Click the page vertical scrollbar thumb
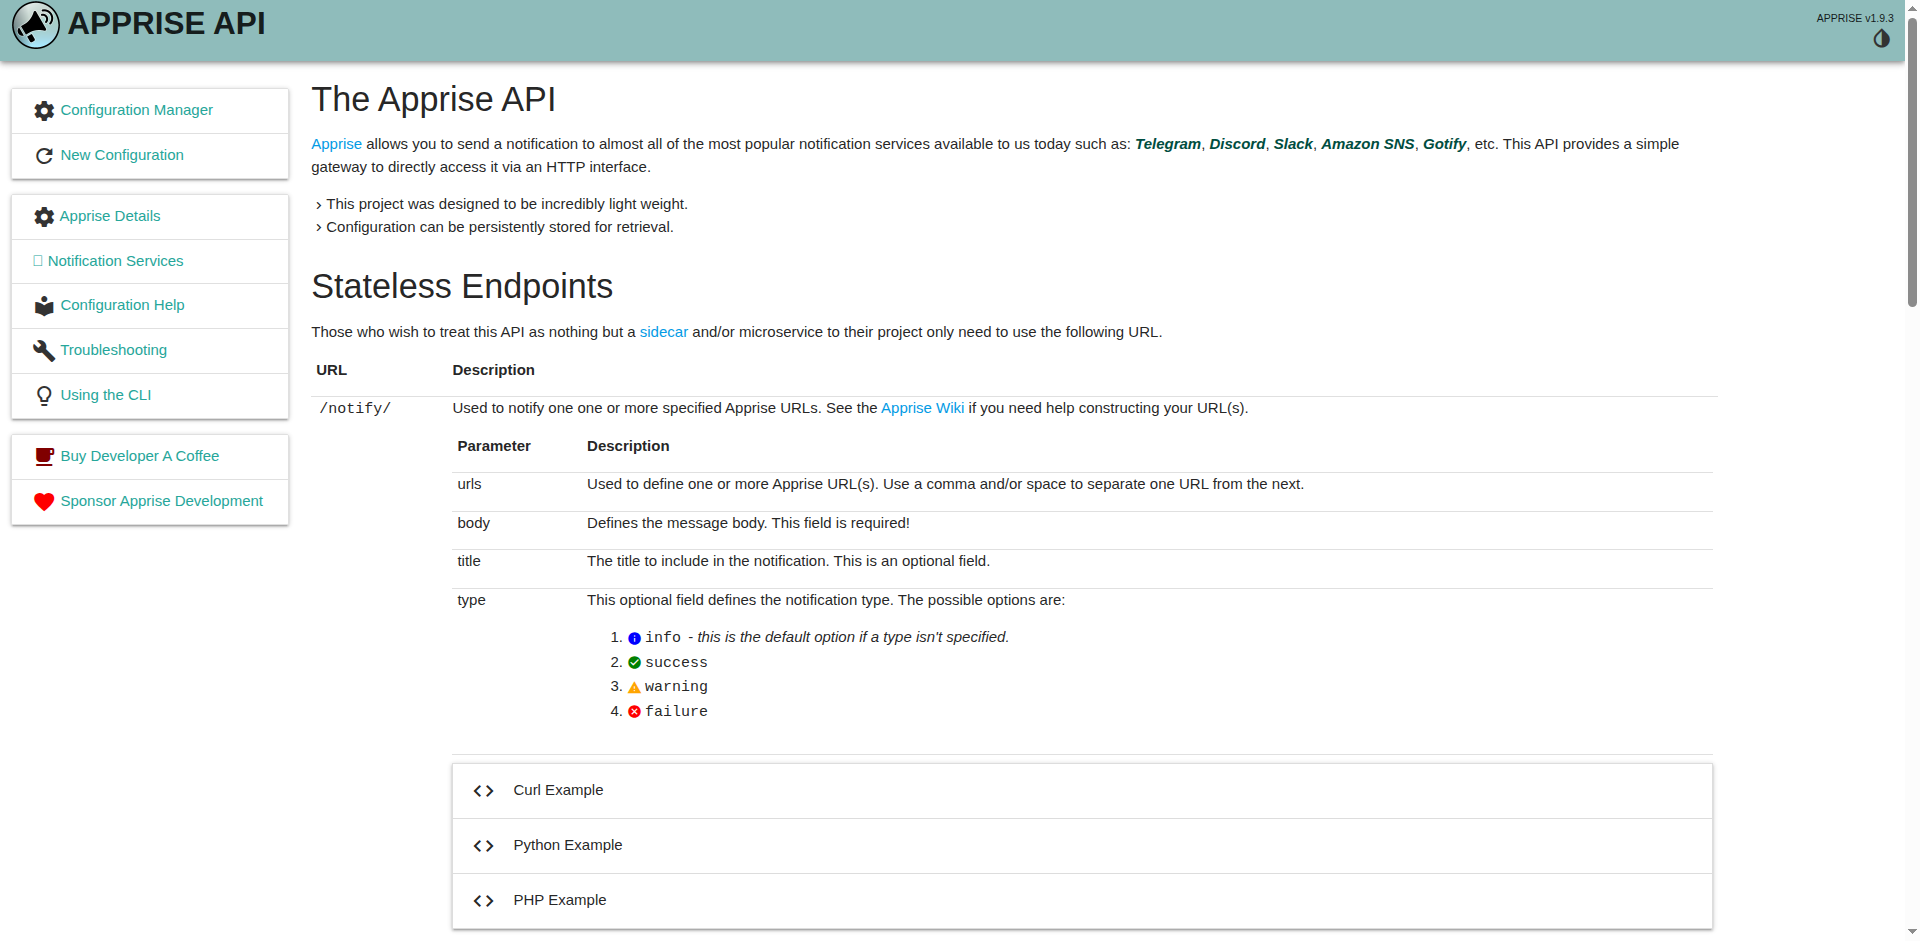This screenshot has width=1920, height=941. 1912,160
